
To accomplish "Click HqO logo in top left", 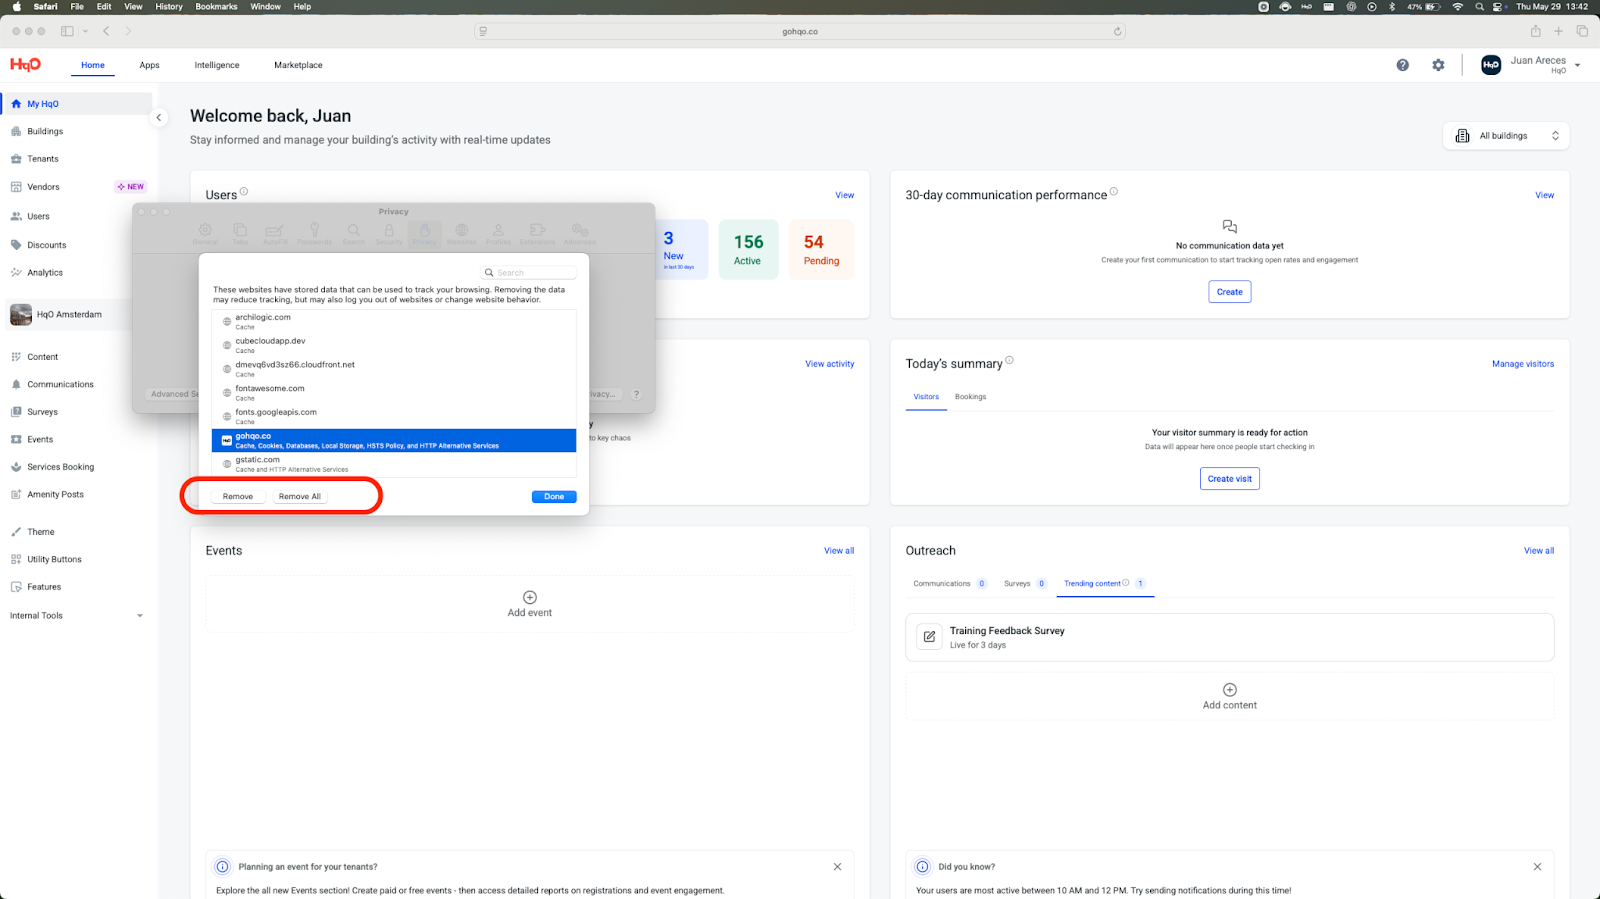I will click(25, 65).
